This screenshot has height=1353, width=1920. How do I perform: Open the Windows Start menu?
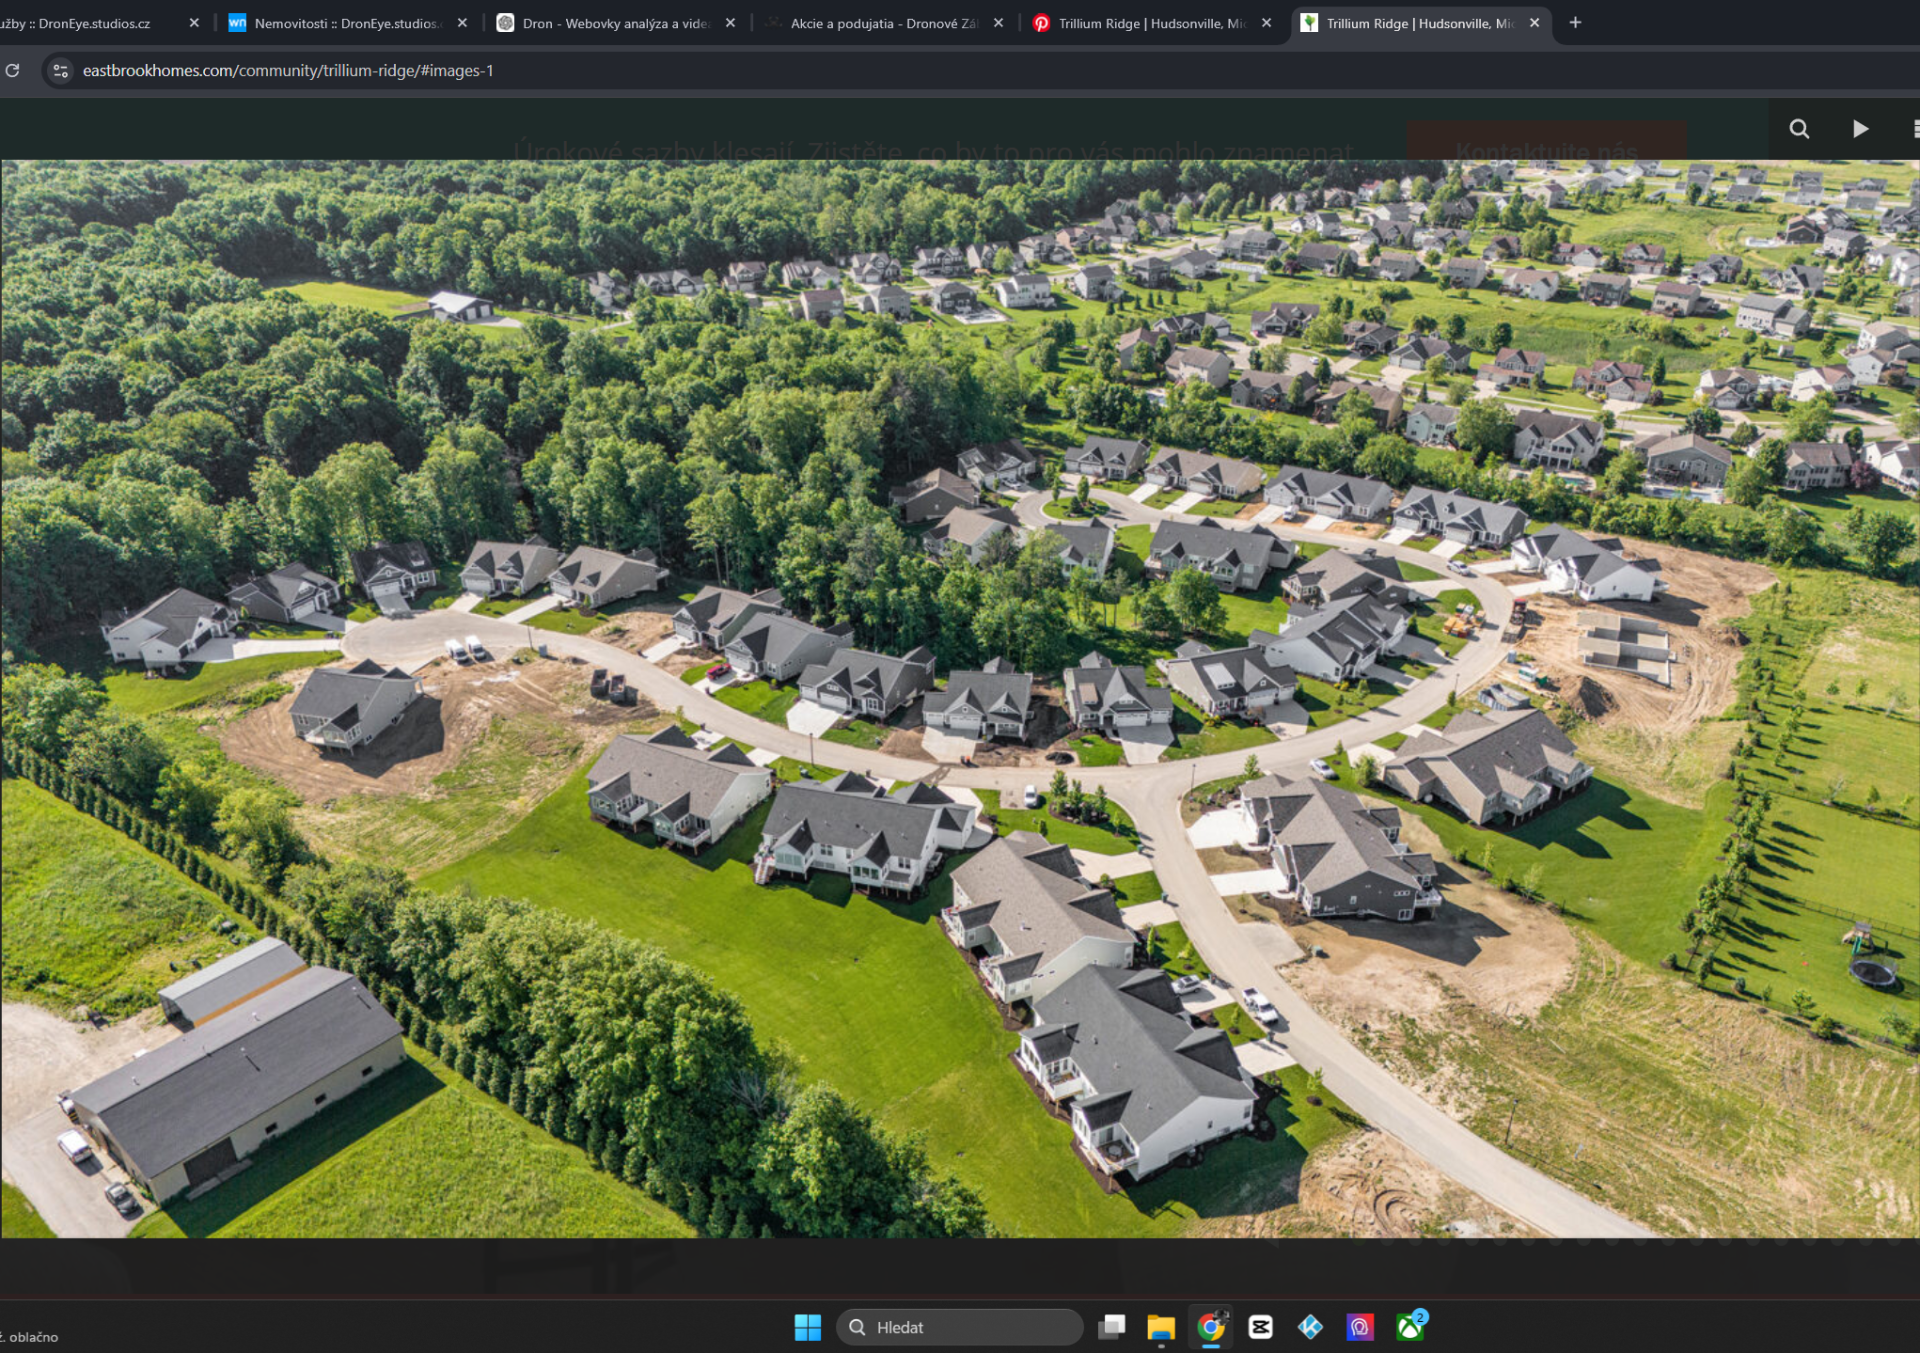tap(807, 1327)
